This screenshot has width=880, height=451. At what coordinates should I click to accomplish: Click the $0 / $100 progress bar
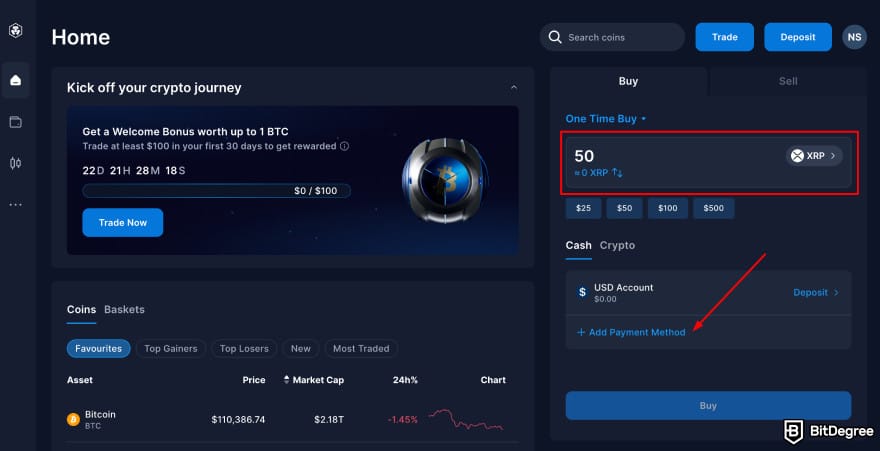click(217, 191)
